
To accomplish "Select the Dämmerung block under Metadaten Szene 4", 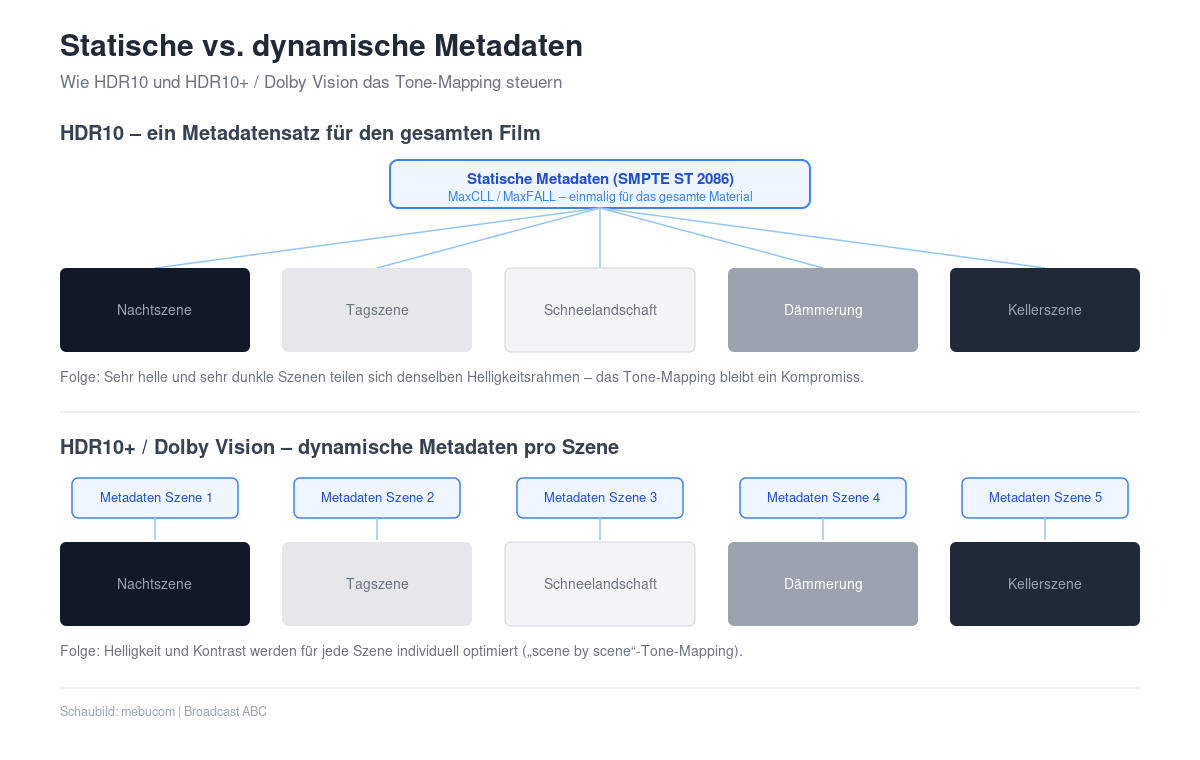I will point(823,584).
